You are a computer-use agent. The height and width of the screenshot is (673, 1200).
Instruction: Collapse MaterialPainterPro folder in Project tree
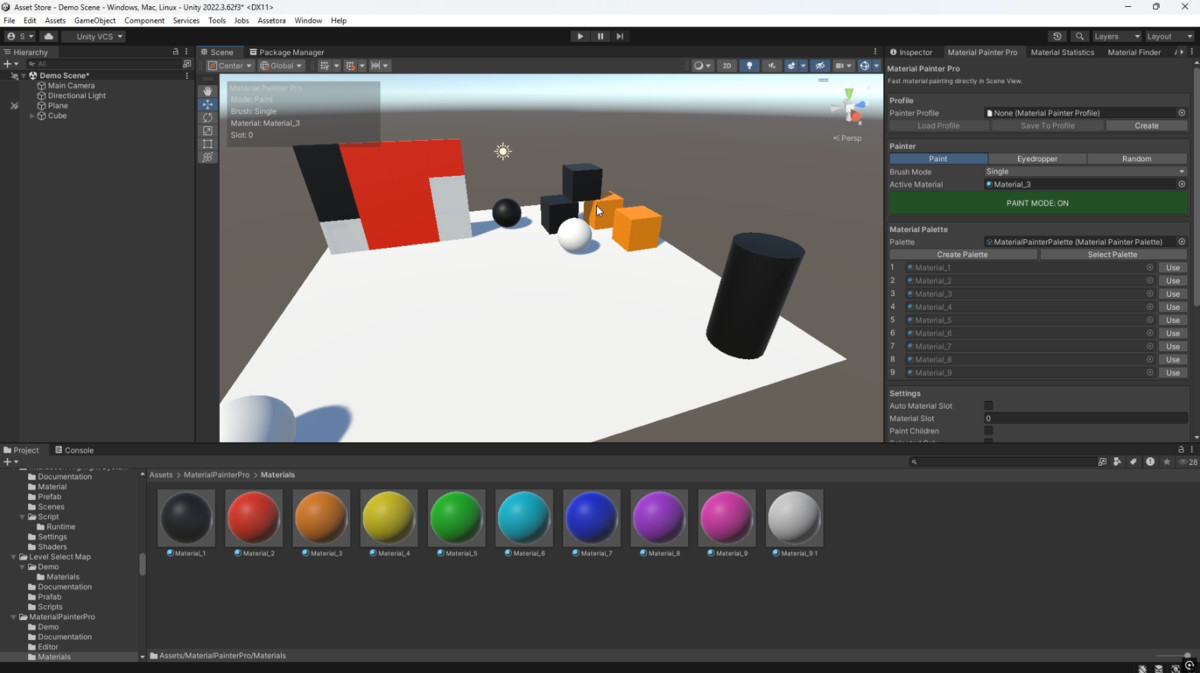pos(14,617)
